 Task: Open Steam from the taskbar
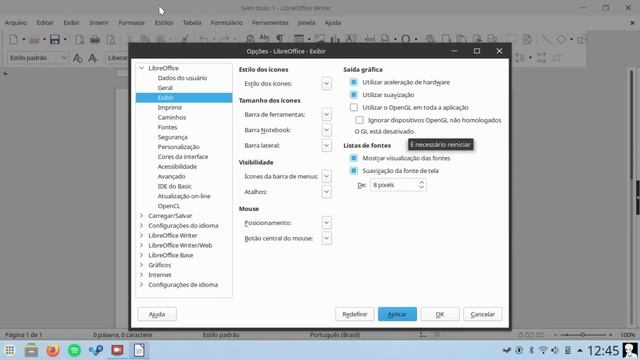click(x=96, y=351)
